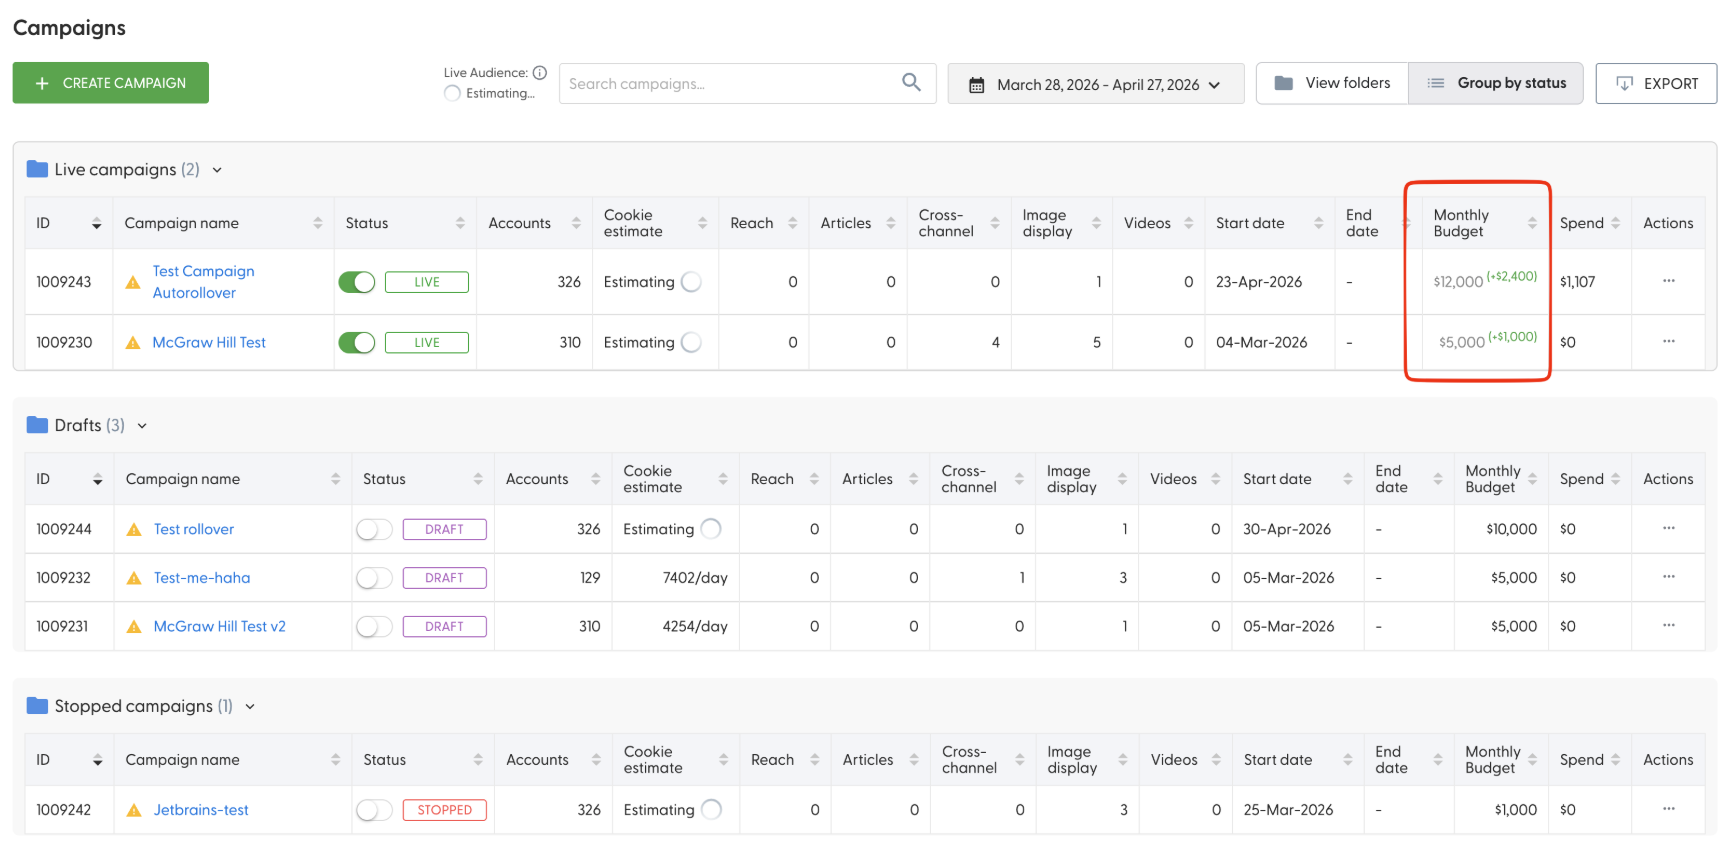Switch on the Jetbrains-test stopped toggle
This screenshot has height=845, width=1732.
click(374, 810)
